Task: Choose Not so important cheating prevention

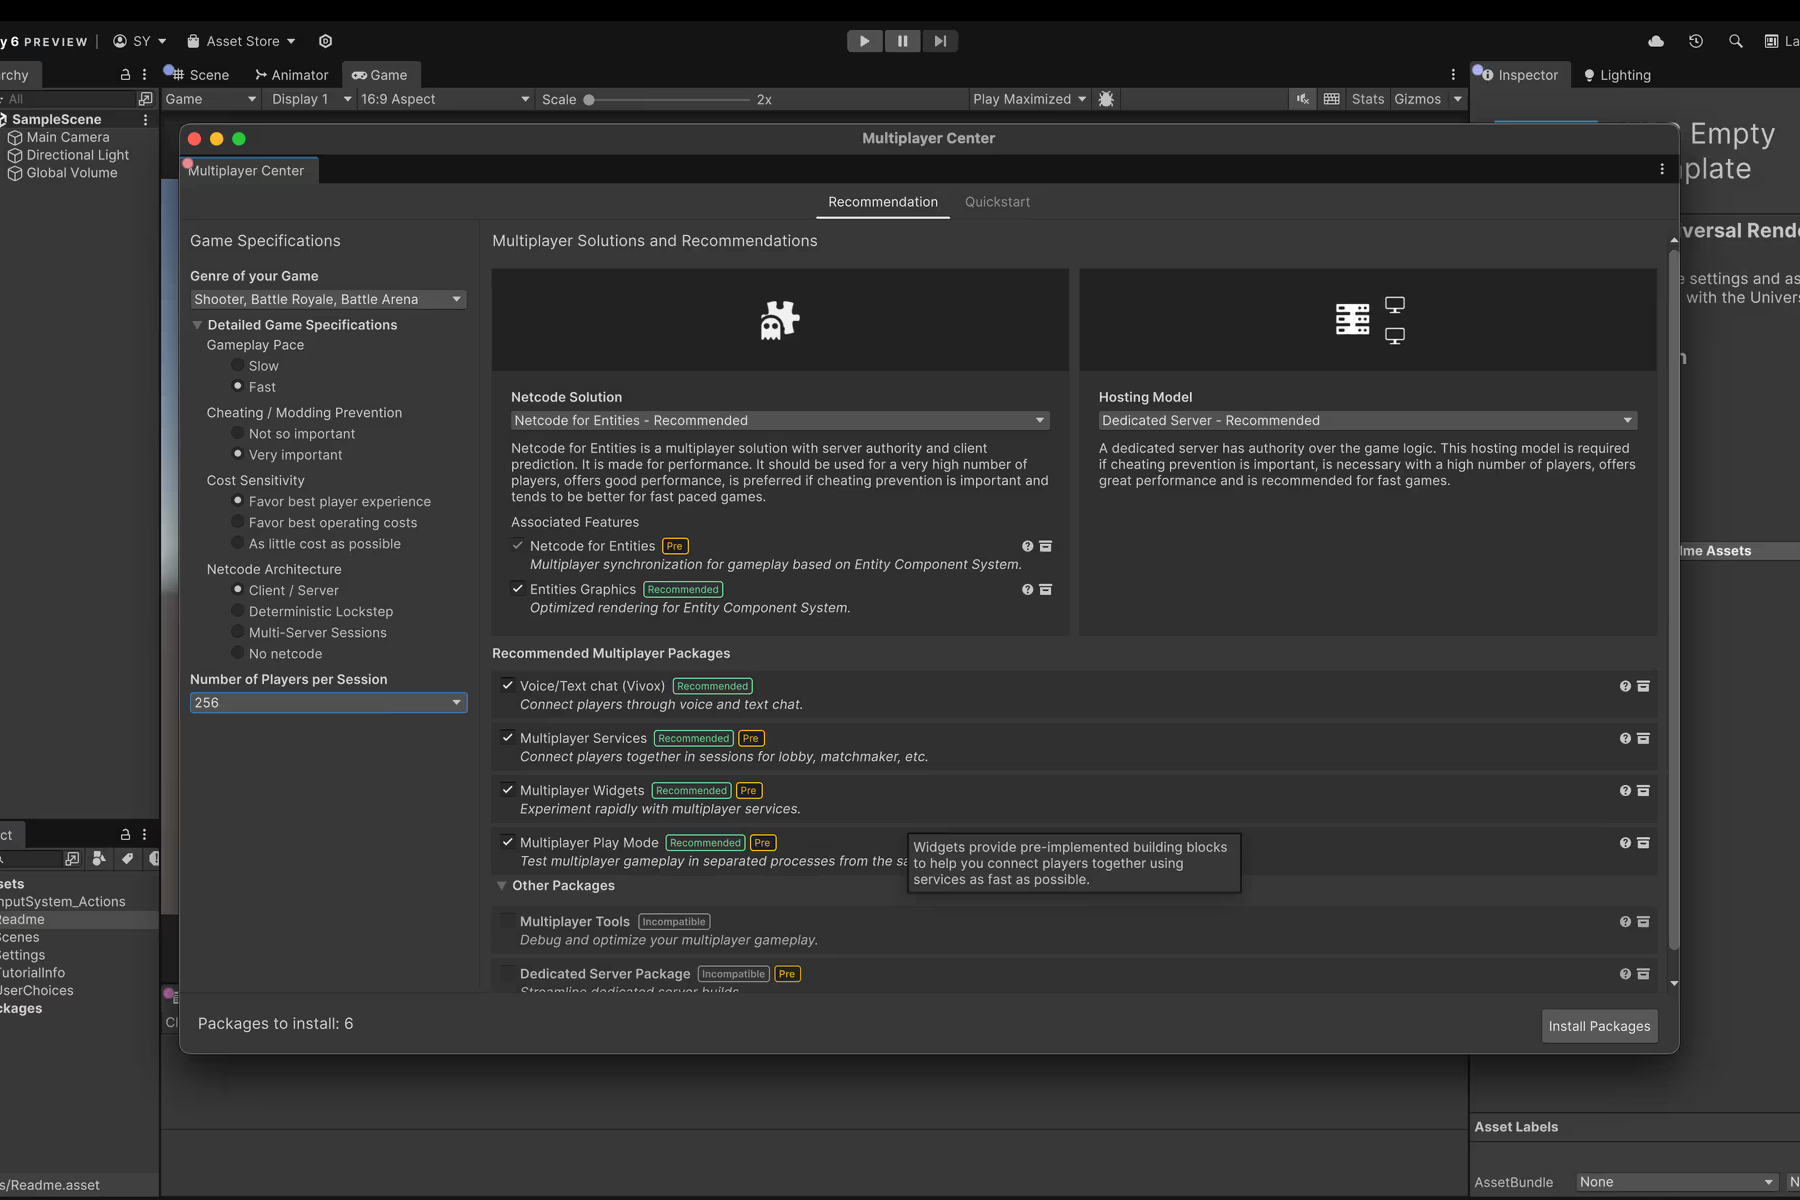Action: click(238, 433)
